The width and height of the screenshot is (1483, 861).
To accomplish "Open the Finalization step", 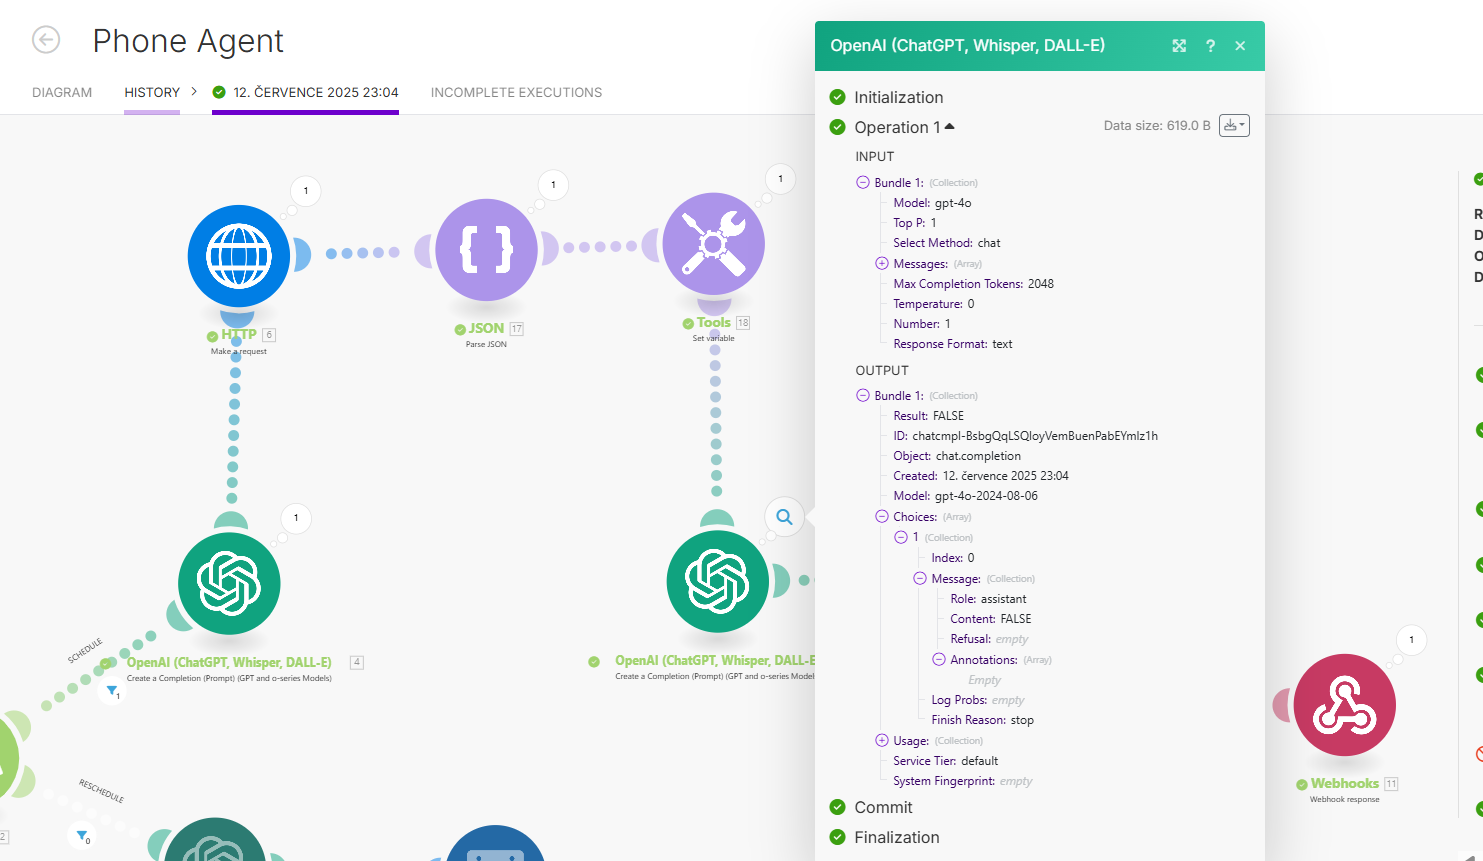I will 896,837.
